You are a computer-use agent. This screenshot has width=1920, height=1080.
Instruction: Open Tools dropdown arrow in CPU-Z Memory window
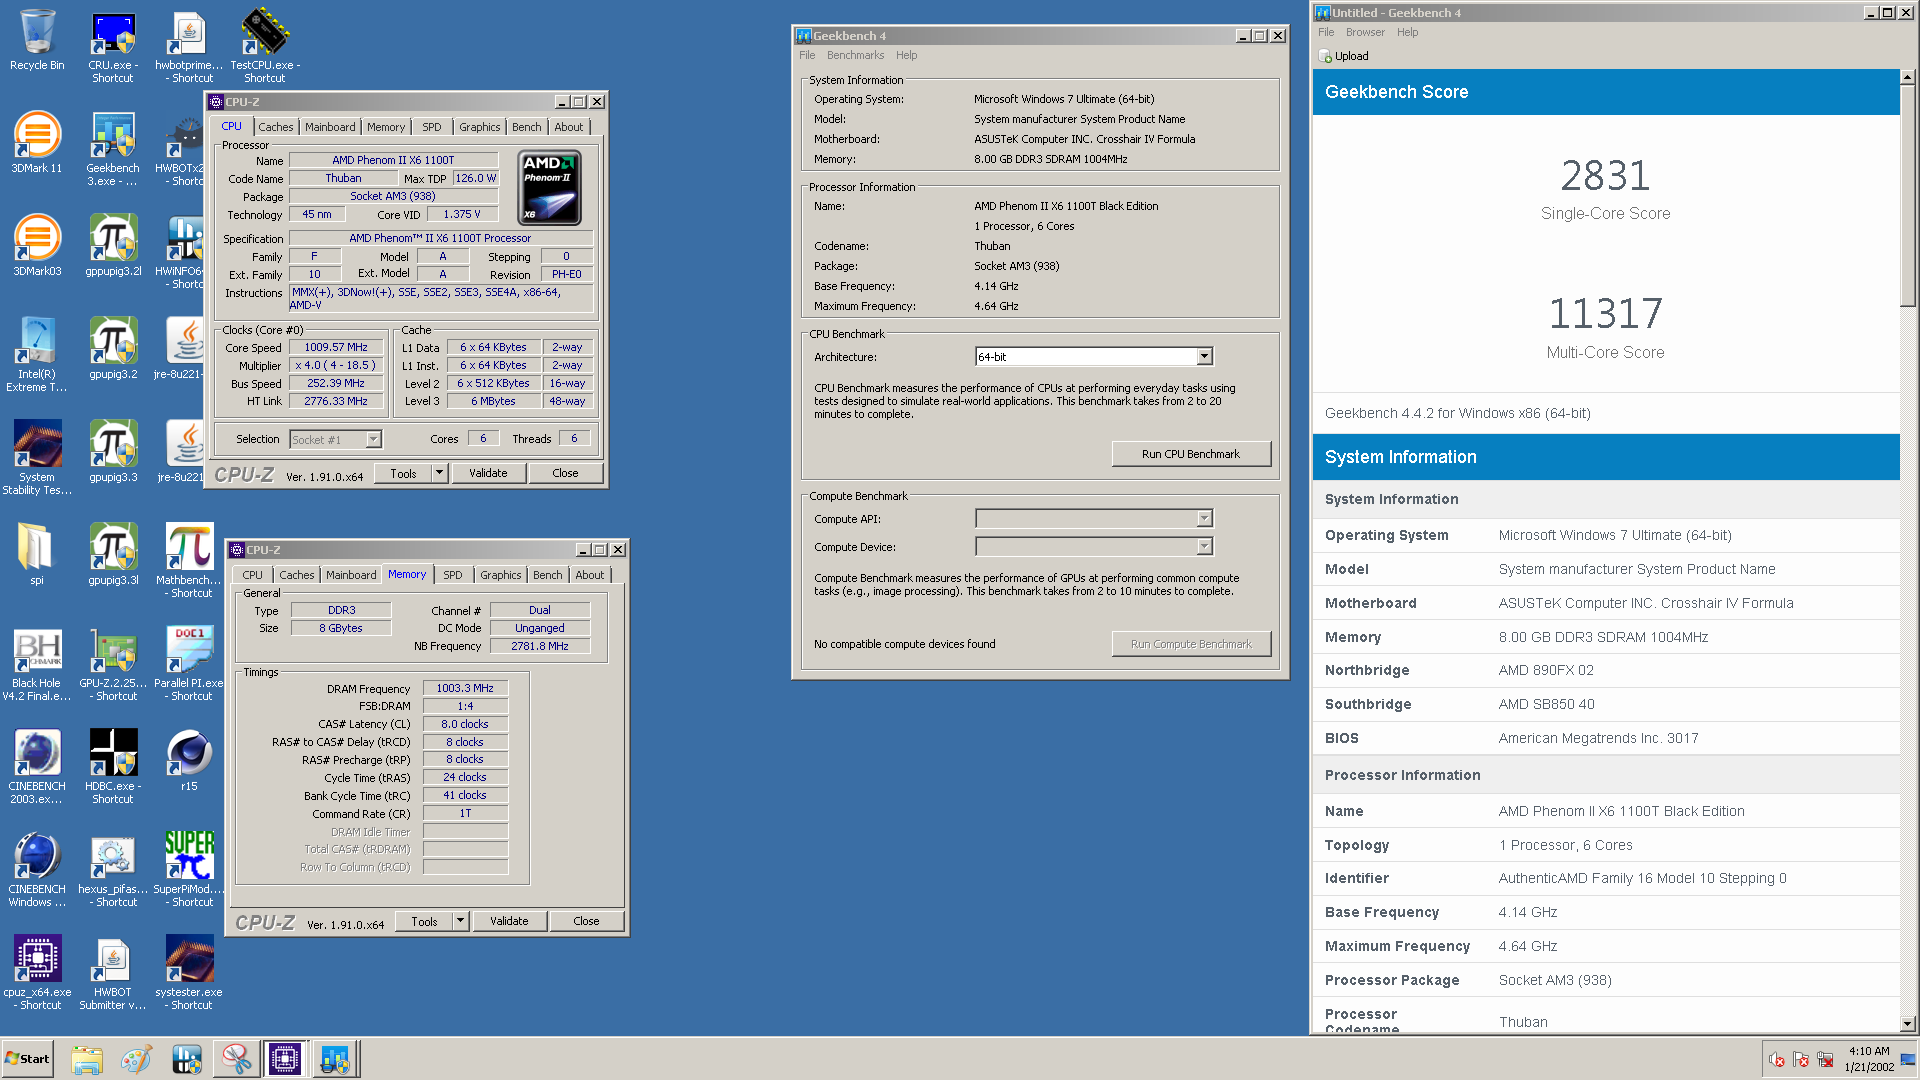click(x=460, y=921)
